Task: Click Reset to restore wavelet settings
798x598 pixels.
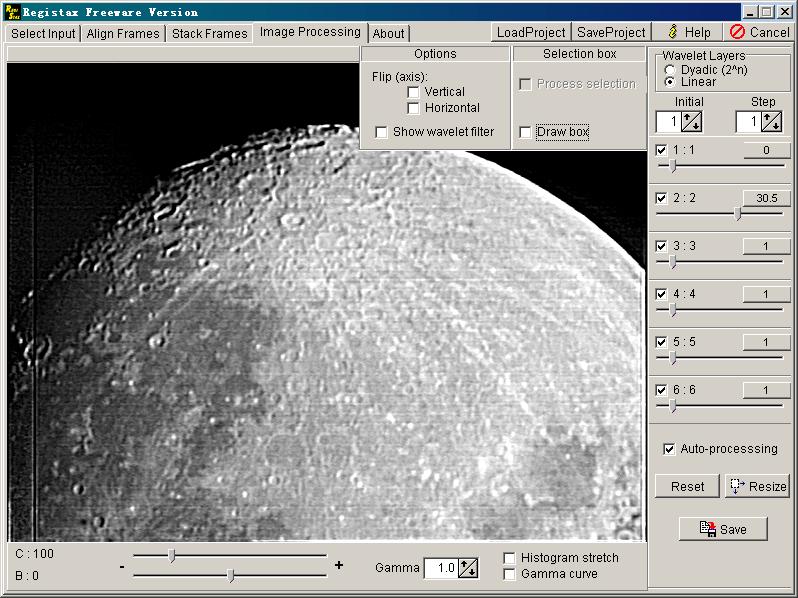Action: pyautogui.click(x=687, y=487)
